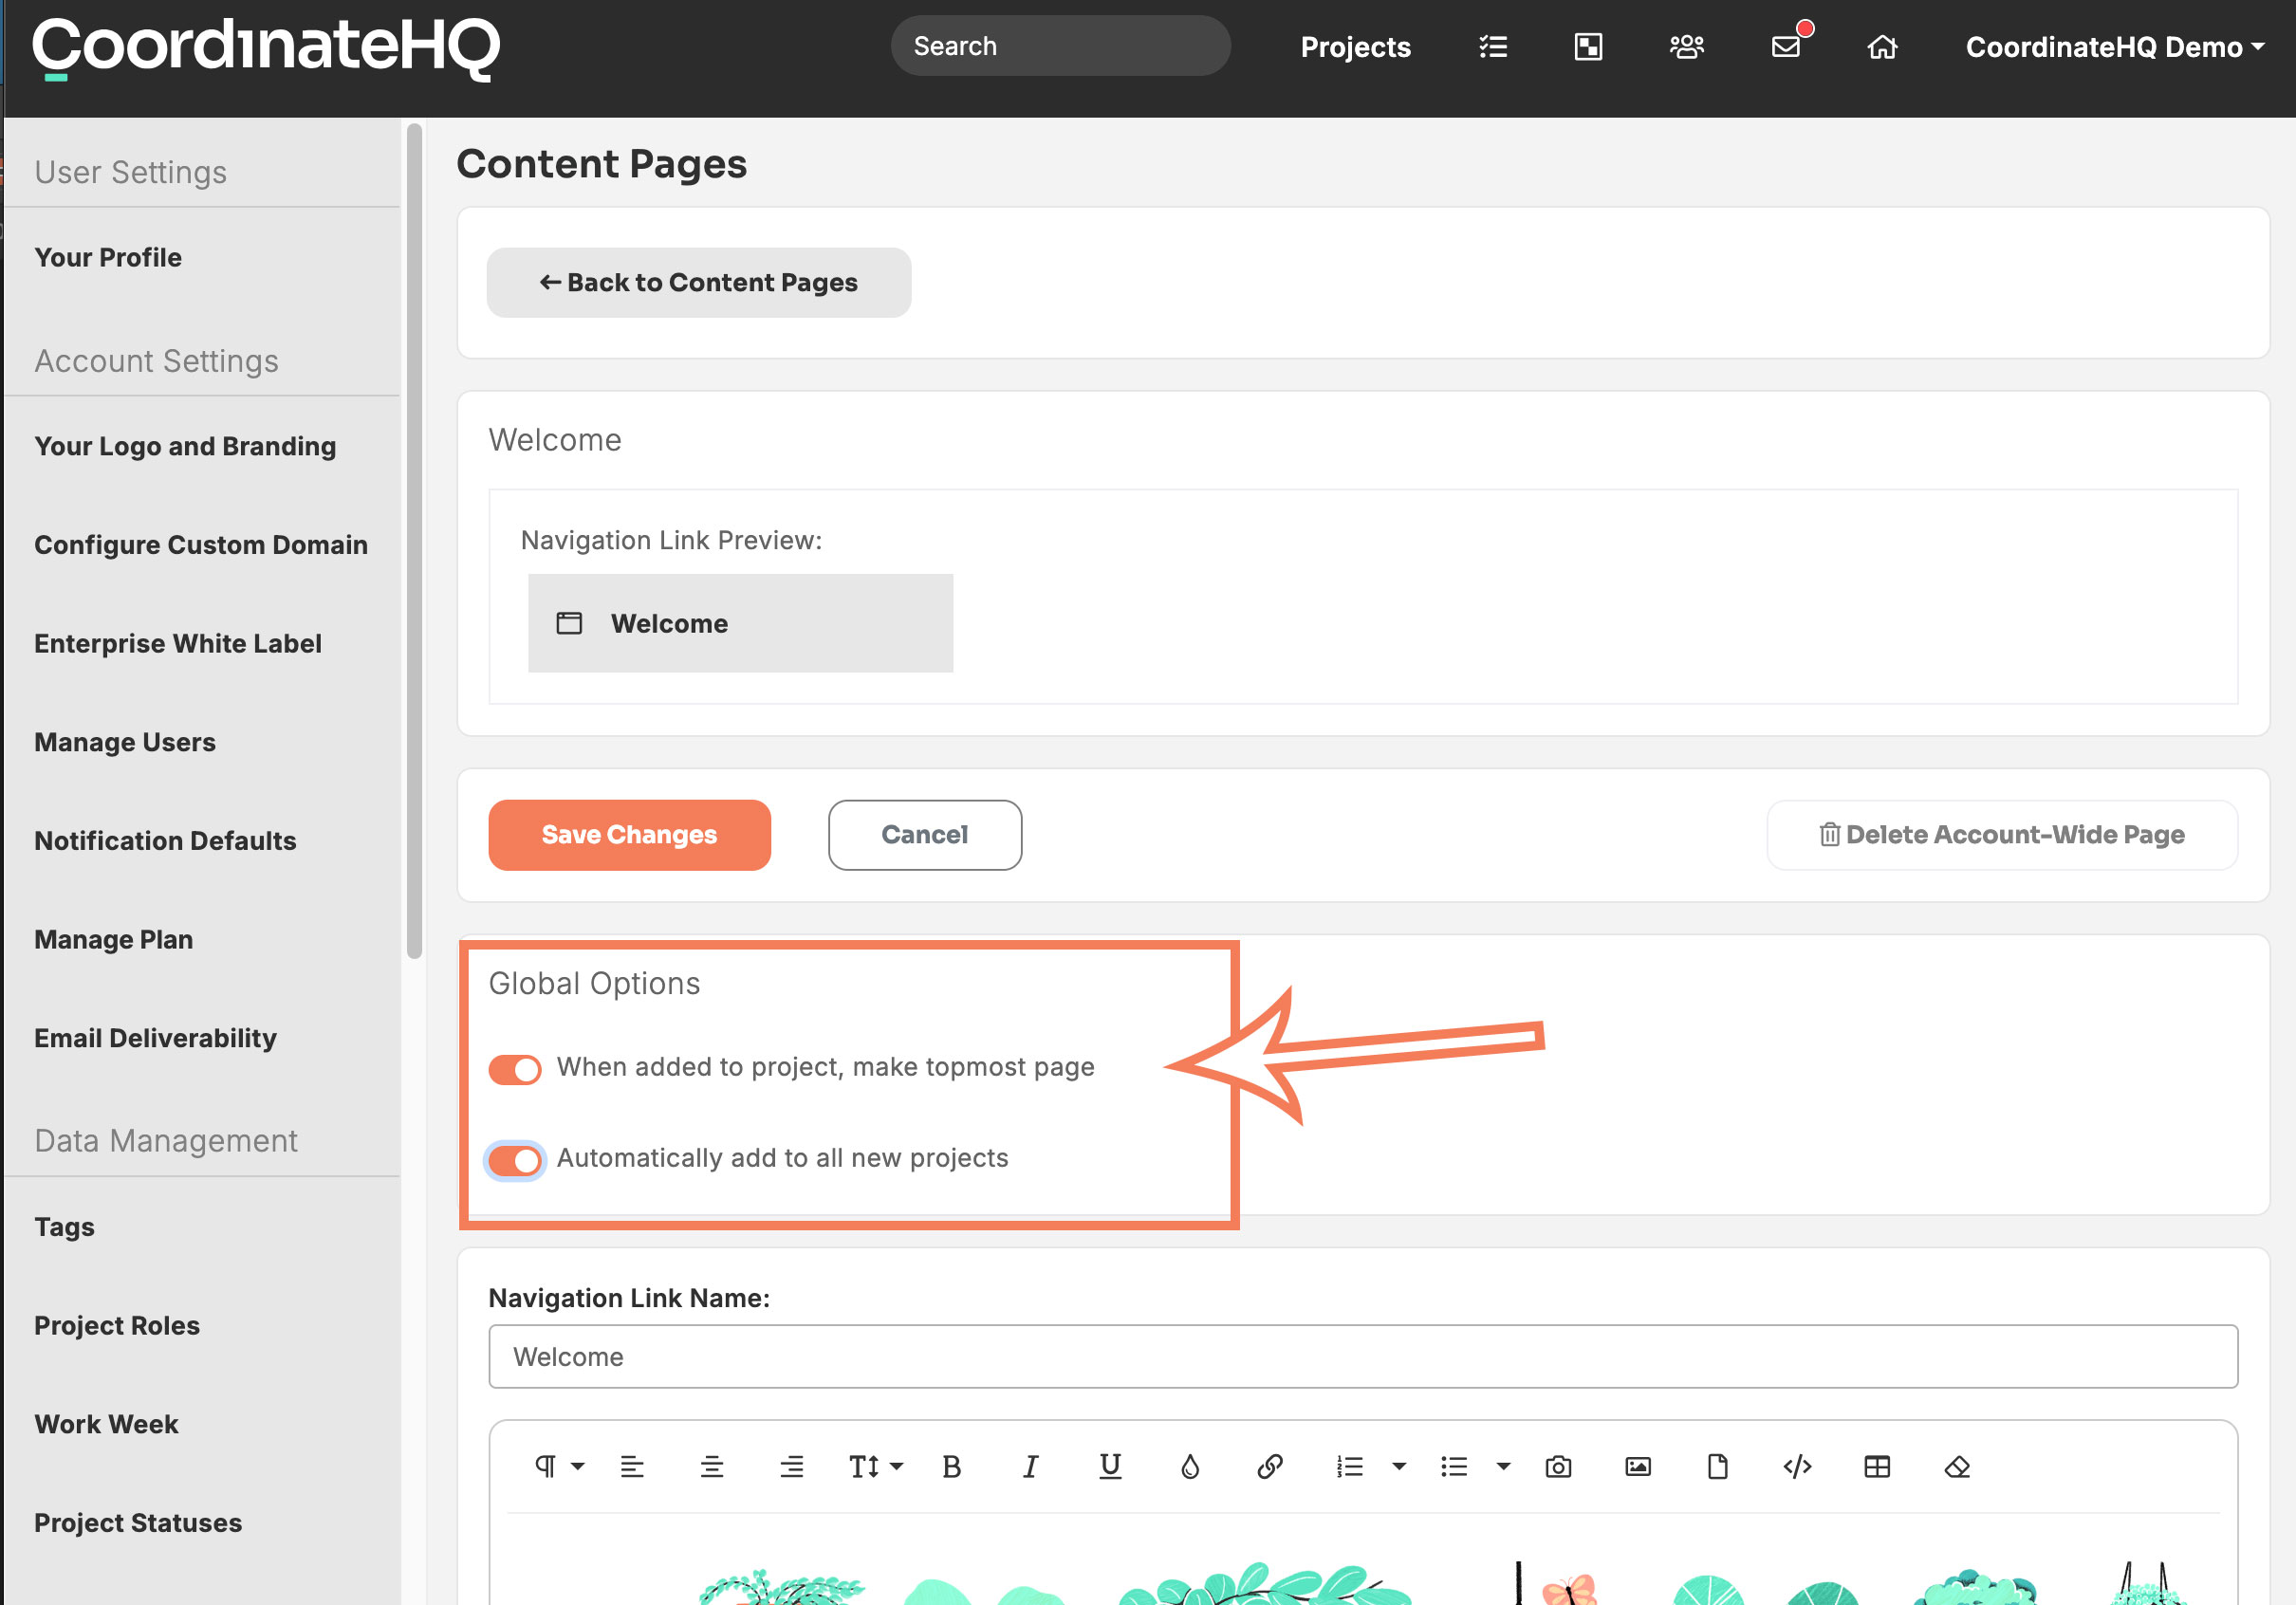Open the task list icon in top bar
The width and height of the screenshot is (2296, 1605).
tap(1493, 47)
